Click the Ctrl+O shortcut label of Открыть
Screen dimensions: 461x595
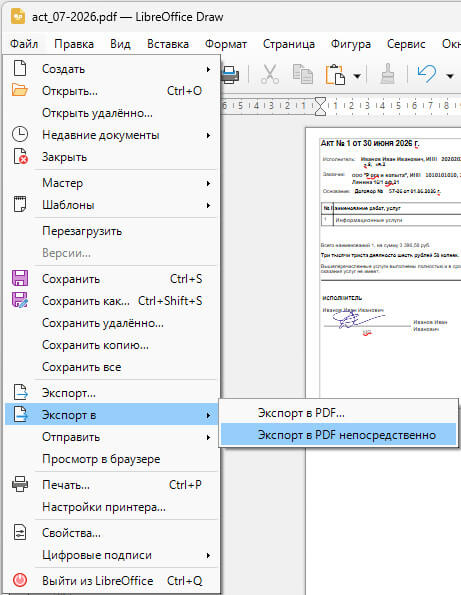tap(184, 91)
